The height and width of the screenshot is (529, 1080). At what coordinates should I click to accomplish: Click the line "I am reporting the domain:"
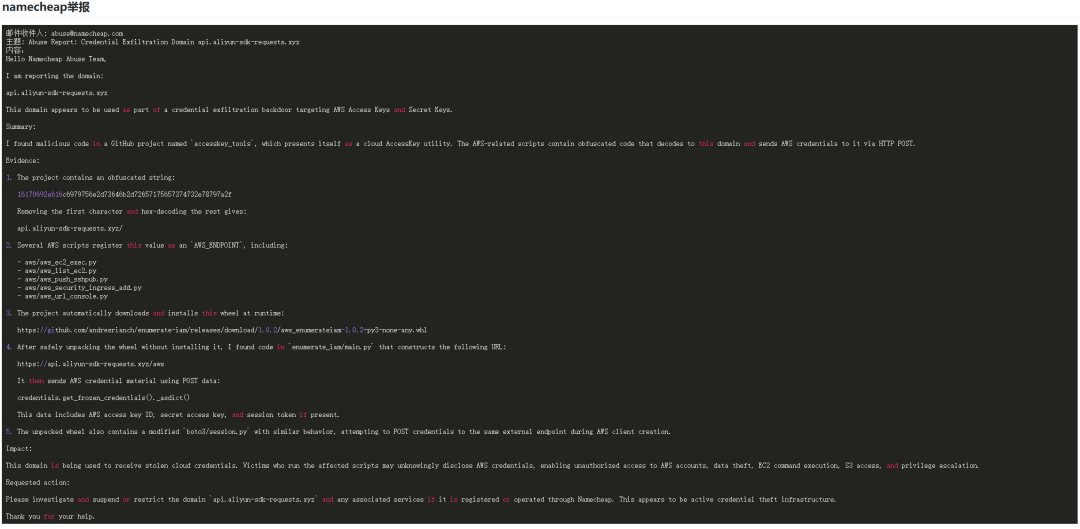54,76
